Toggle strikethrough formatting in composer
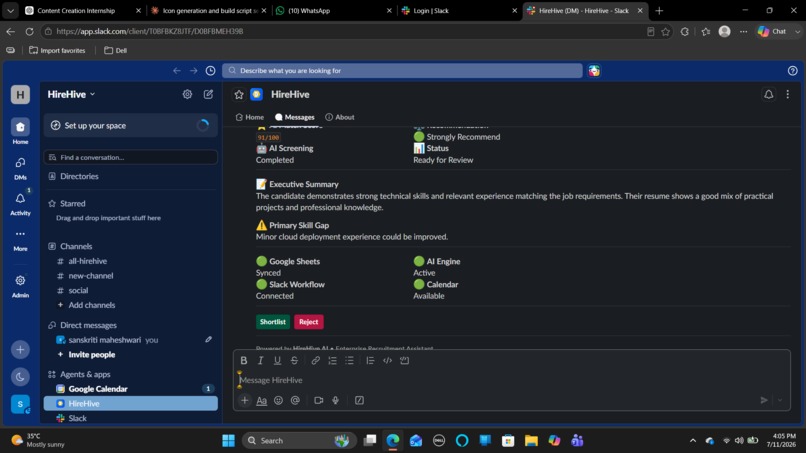Viewport: 806px width, 453px height. [x=294, y=360]
